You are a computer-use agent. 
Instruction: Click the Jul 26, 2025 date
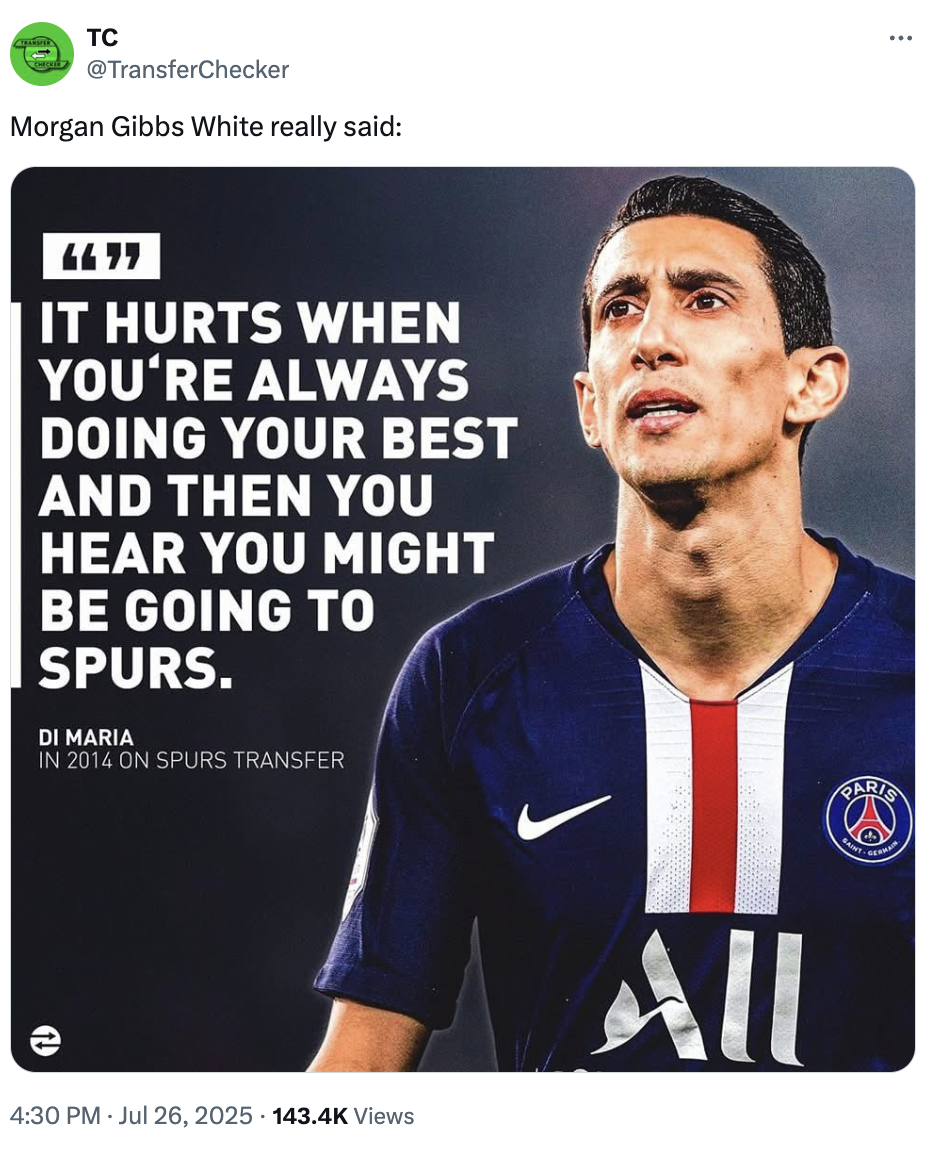(x=185, y=1115)
